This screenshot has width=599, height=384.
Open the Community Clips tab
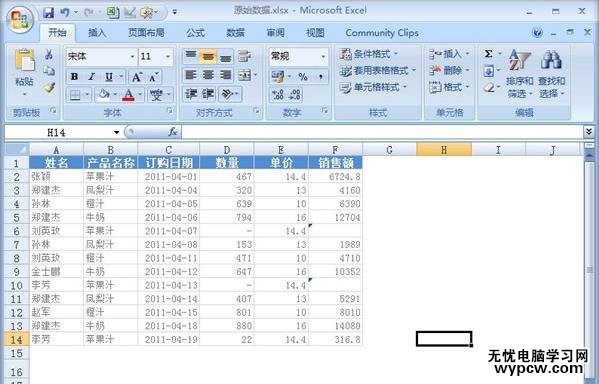[x=382, y=33]
